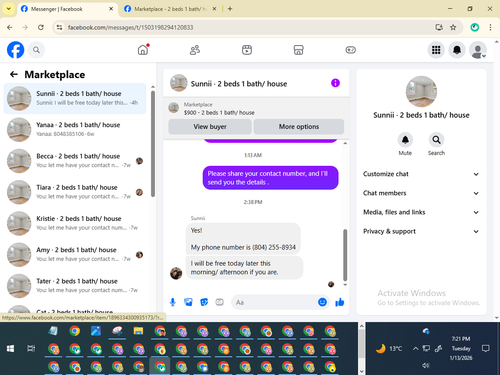
Task: Open the Facebook home logo
Action: point(15,50)
